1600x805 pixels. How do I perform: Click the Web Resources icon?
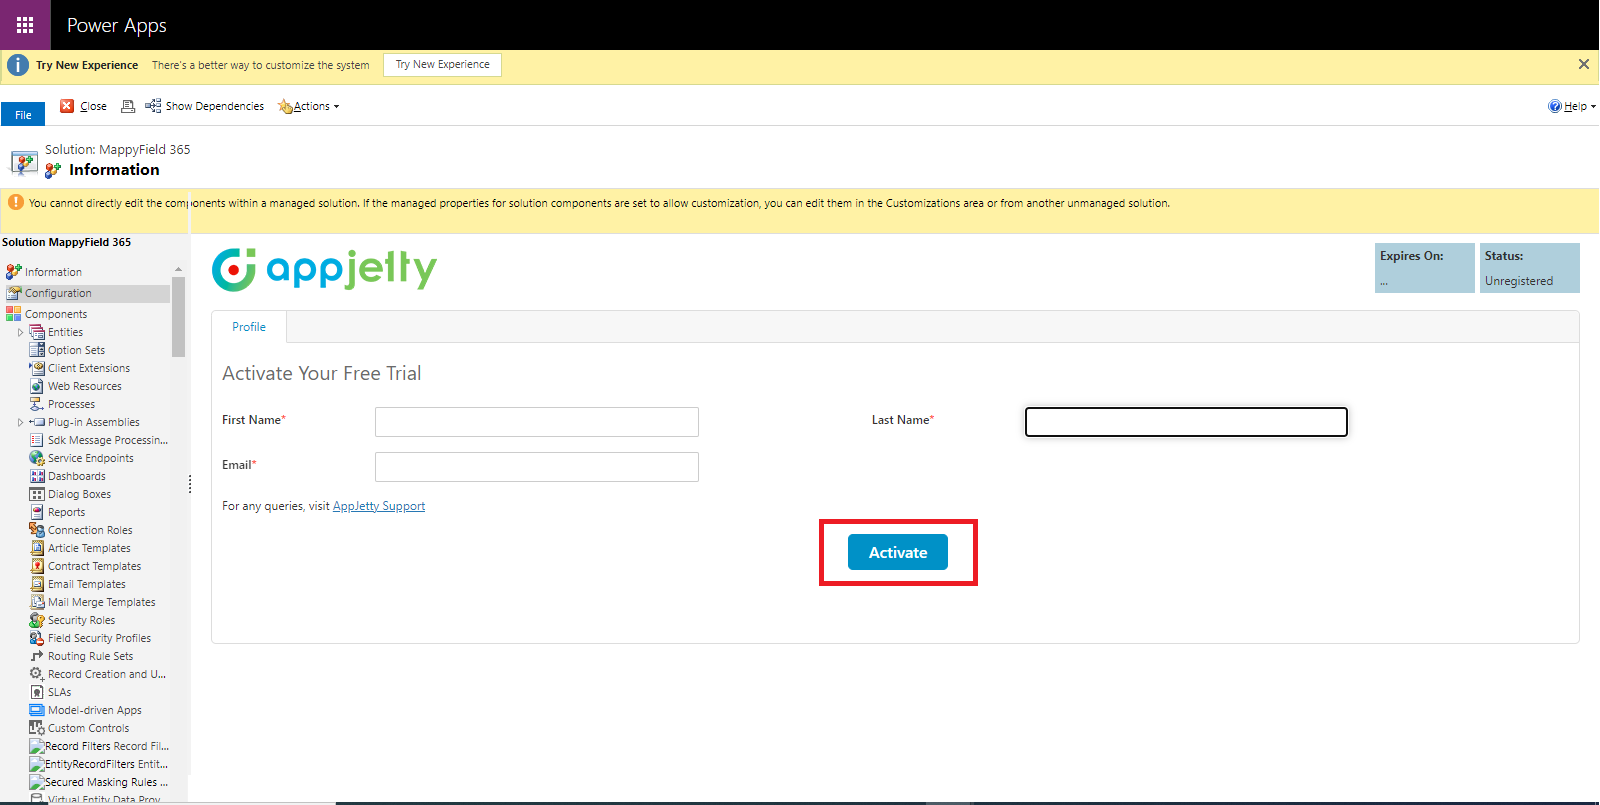click(37, 386)
